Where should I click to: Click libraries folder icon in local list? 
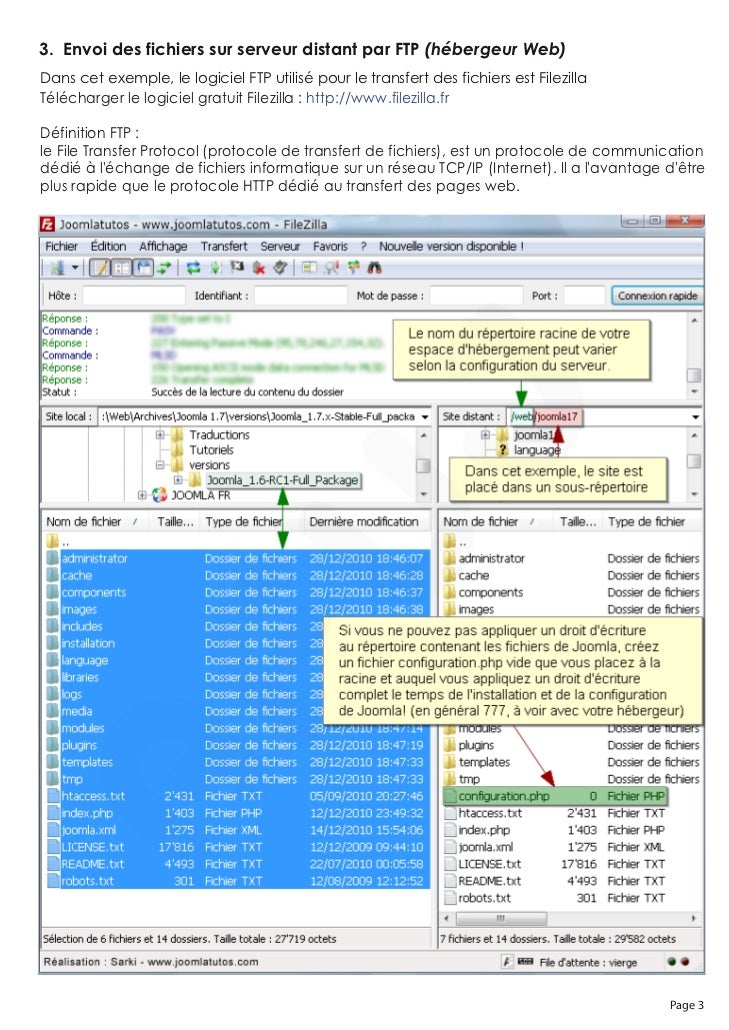pos(53,677)
